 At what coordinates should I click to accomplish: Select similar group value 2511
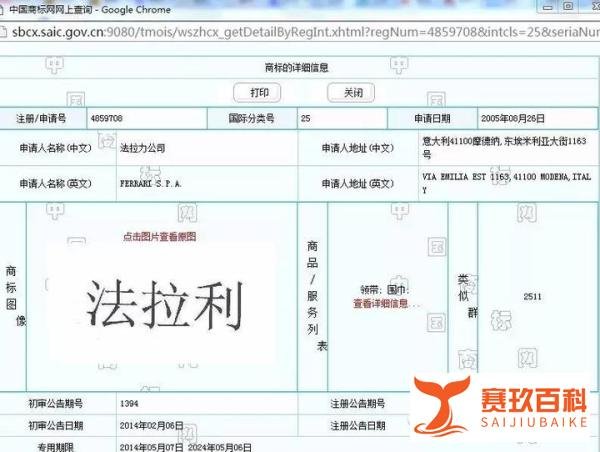532,297
